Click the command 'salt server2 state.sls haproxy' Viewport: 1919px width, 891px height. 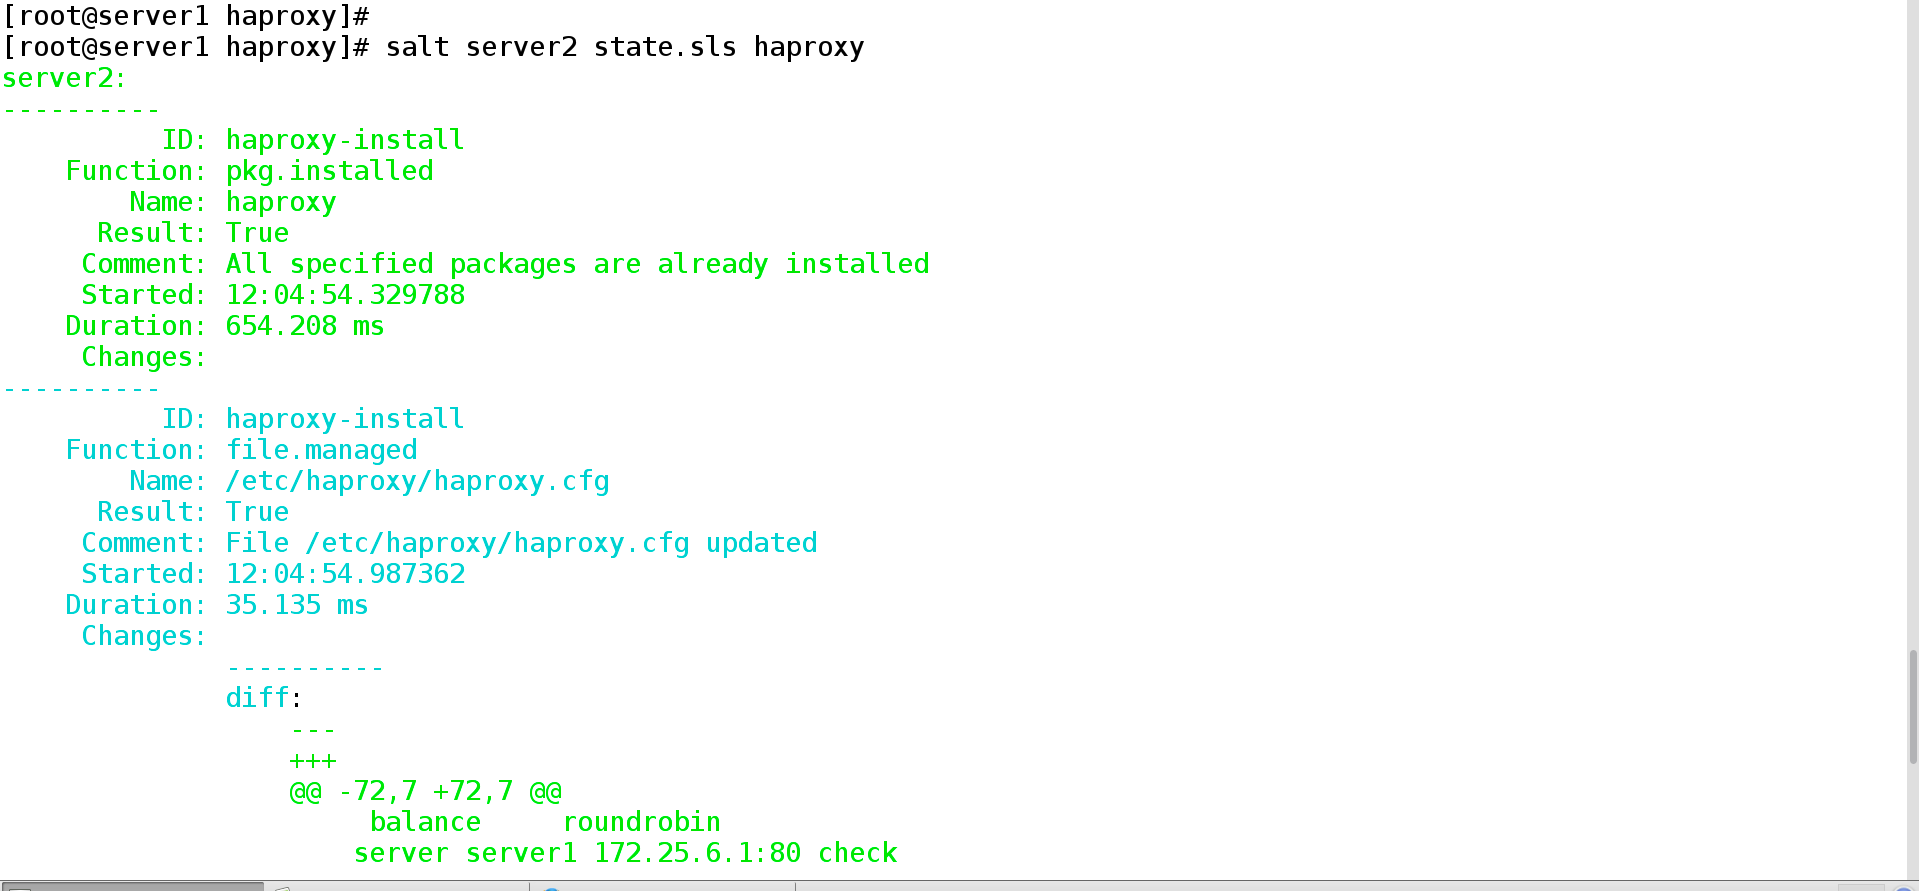click(625, 48)
